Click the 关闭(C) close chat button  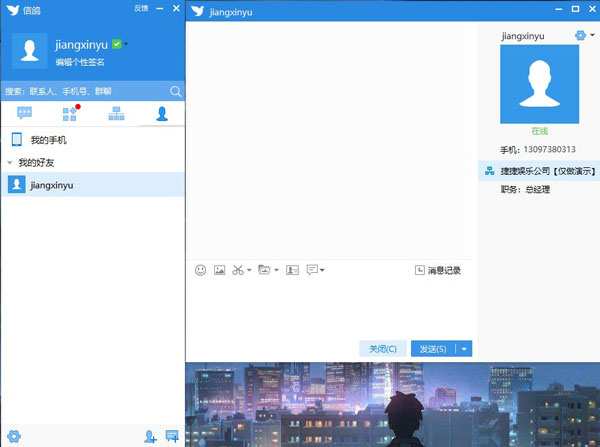click(383, 349)
